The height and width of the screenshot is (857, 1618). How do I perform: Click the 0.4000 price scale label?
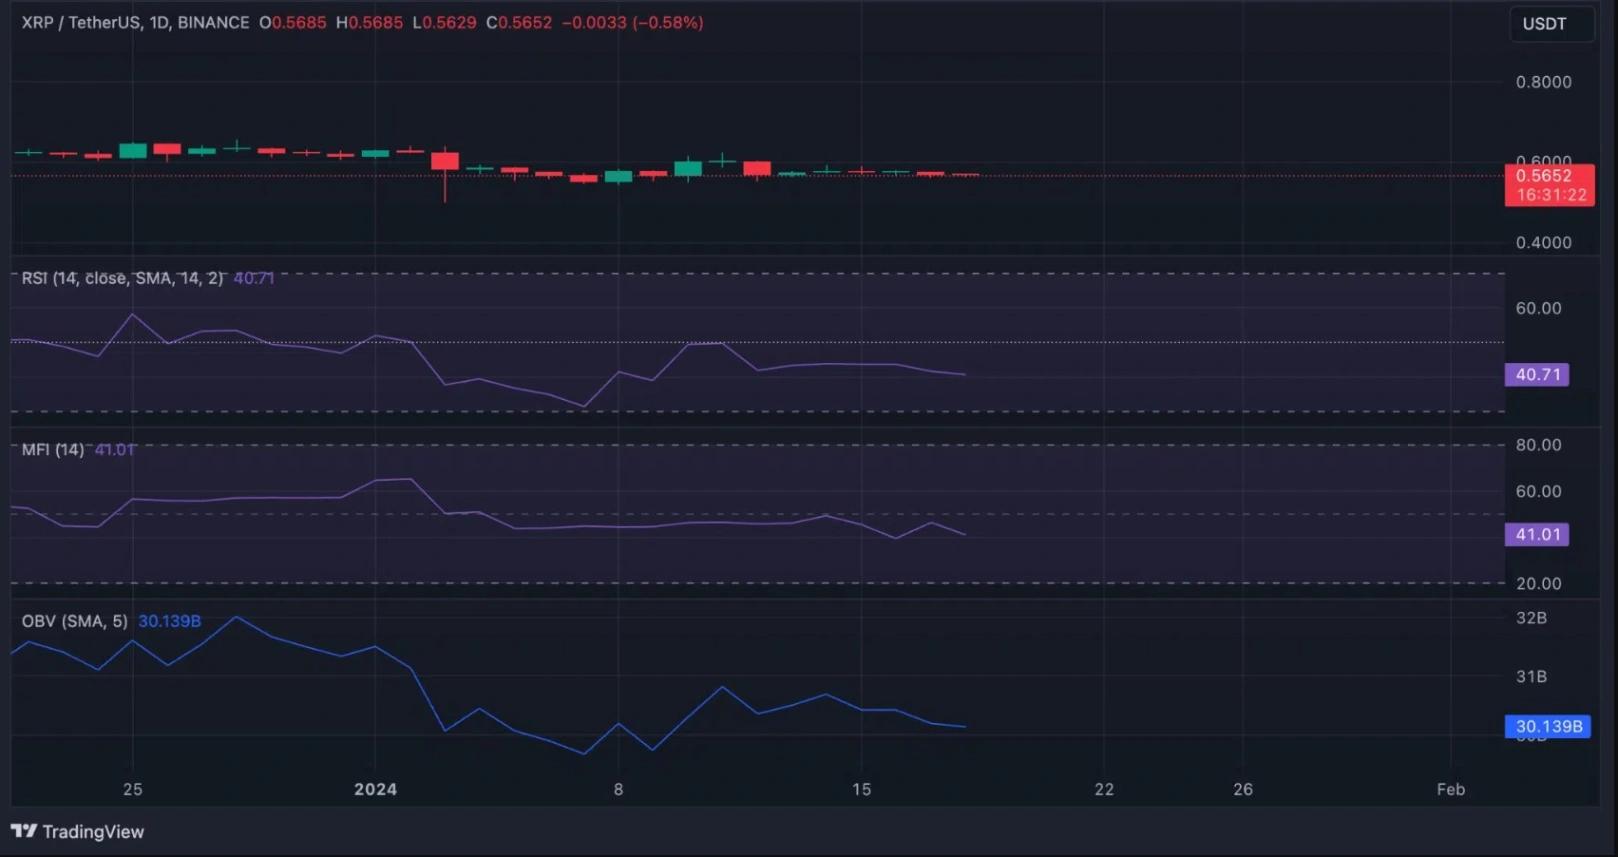[x=1543, y=242]
